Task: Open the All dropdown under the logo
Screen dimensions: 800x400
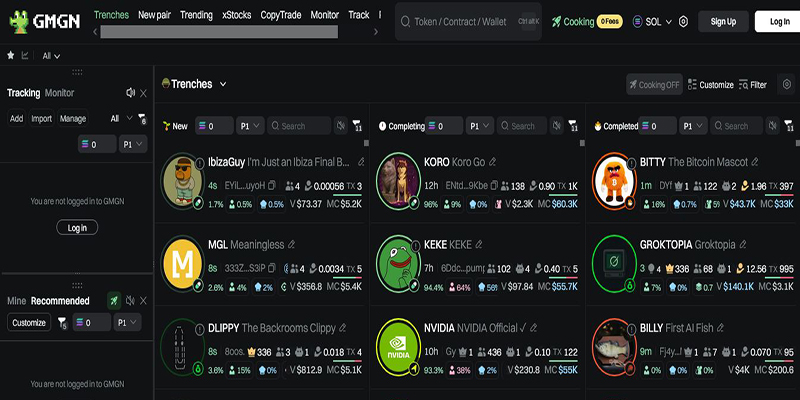Action: pos(51,56)
